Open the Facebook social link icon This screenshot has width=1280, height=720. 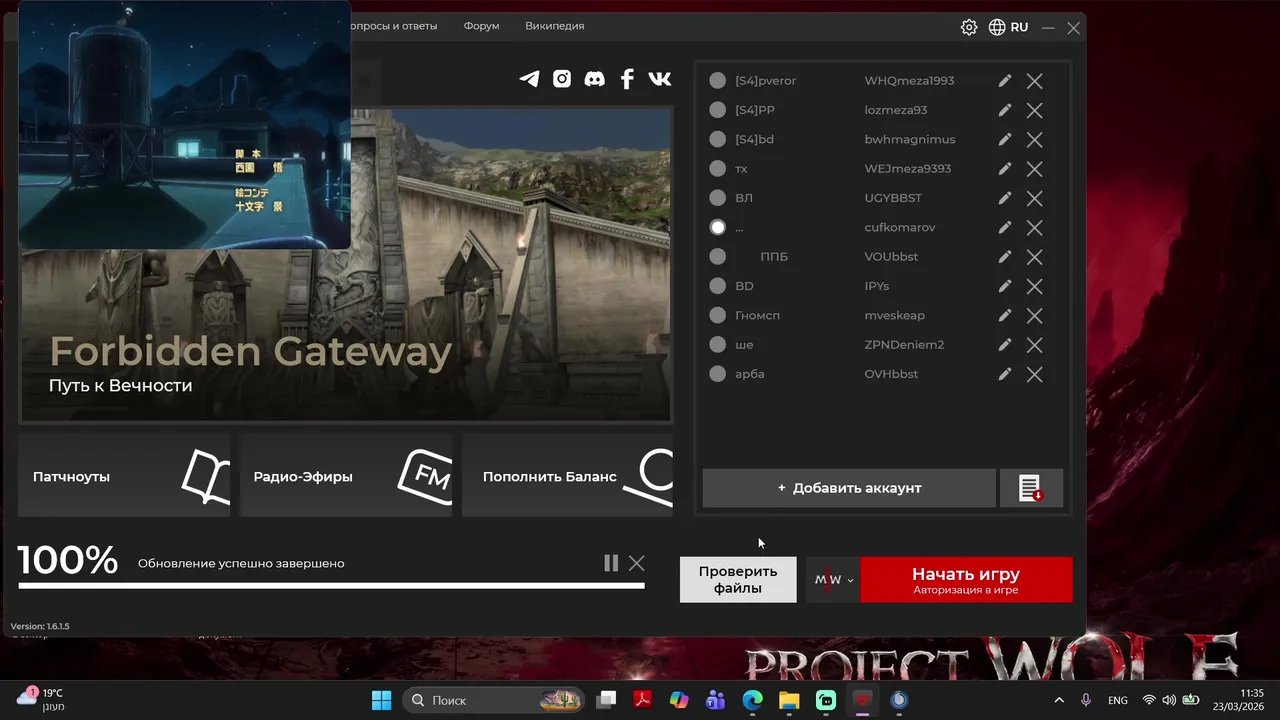(x=627, y=79)
